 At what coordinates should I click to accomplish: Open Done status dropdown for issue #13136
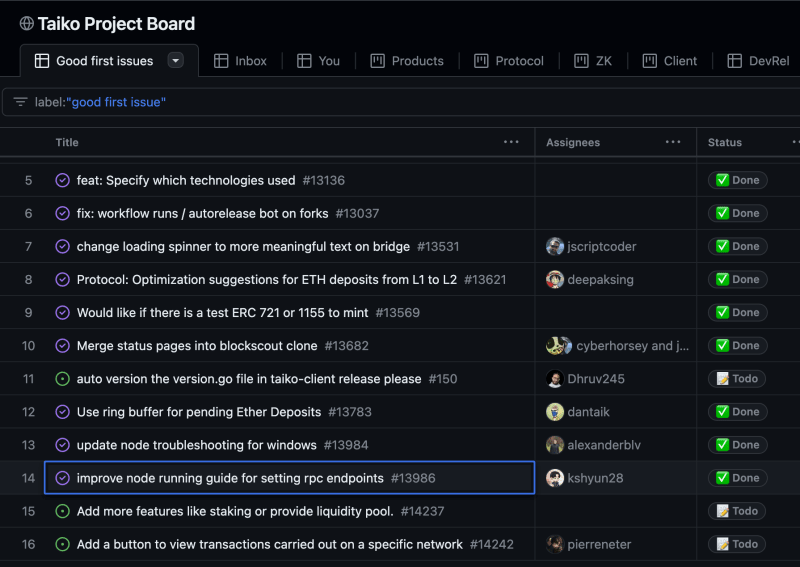click(737, 180)
